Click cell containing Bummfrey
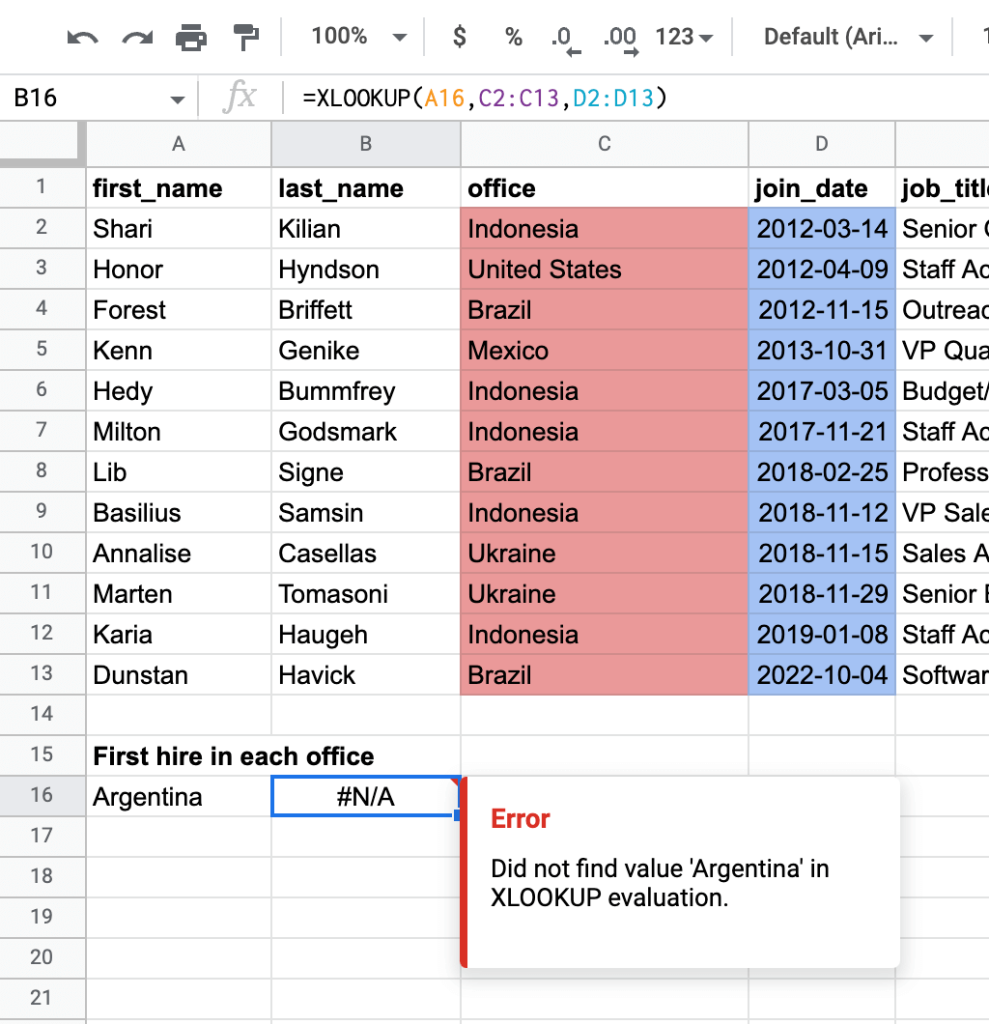Viewport: 989px width, 1024px height. [x=366, y=391]
